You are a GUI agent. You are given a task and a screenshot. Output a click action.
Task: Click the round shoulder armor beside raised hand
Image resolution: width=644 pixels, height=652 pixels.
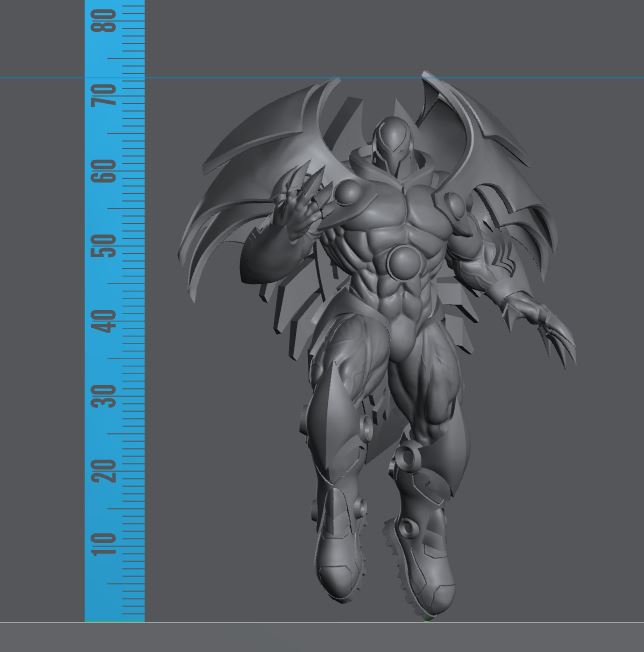(354, 197)
